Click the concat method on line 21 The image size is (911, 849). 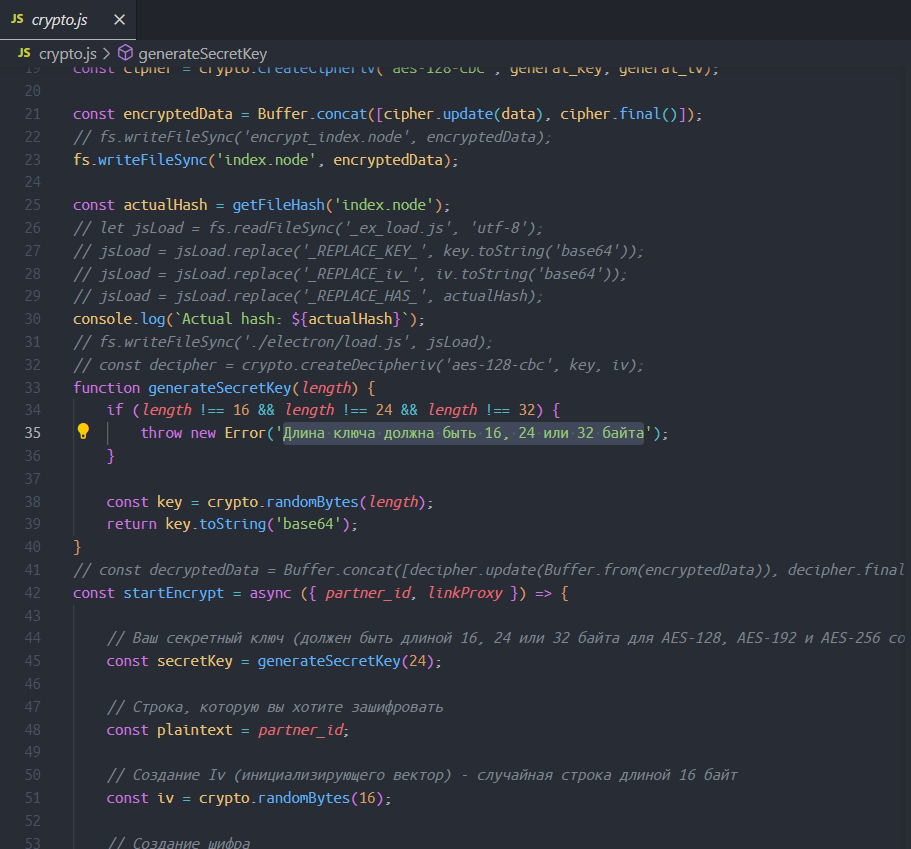(x=342, y=114)
